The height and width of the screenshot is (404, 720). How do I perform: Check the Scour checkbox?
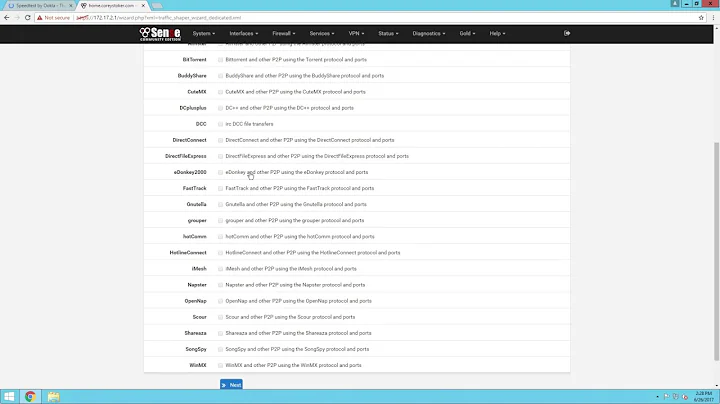click(x=220, y=317)
